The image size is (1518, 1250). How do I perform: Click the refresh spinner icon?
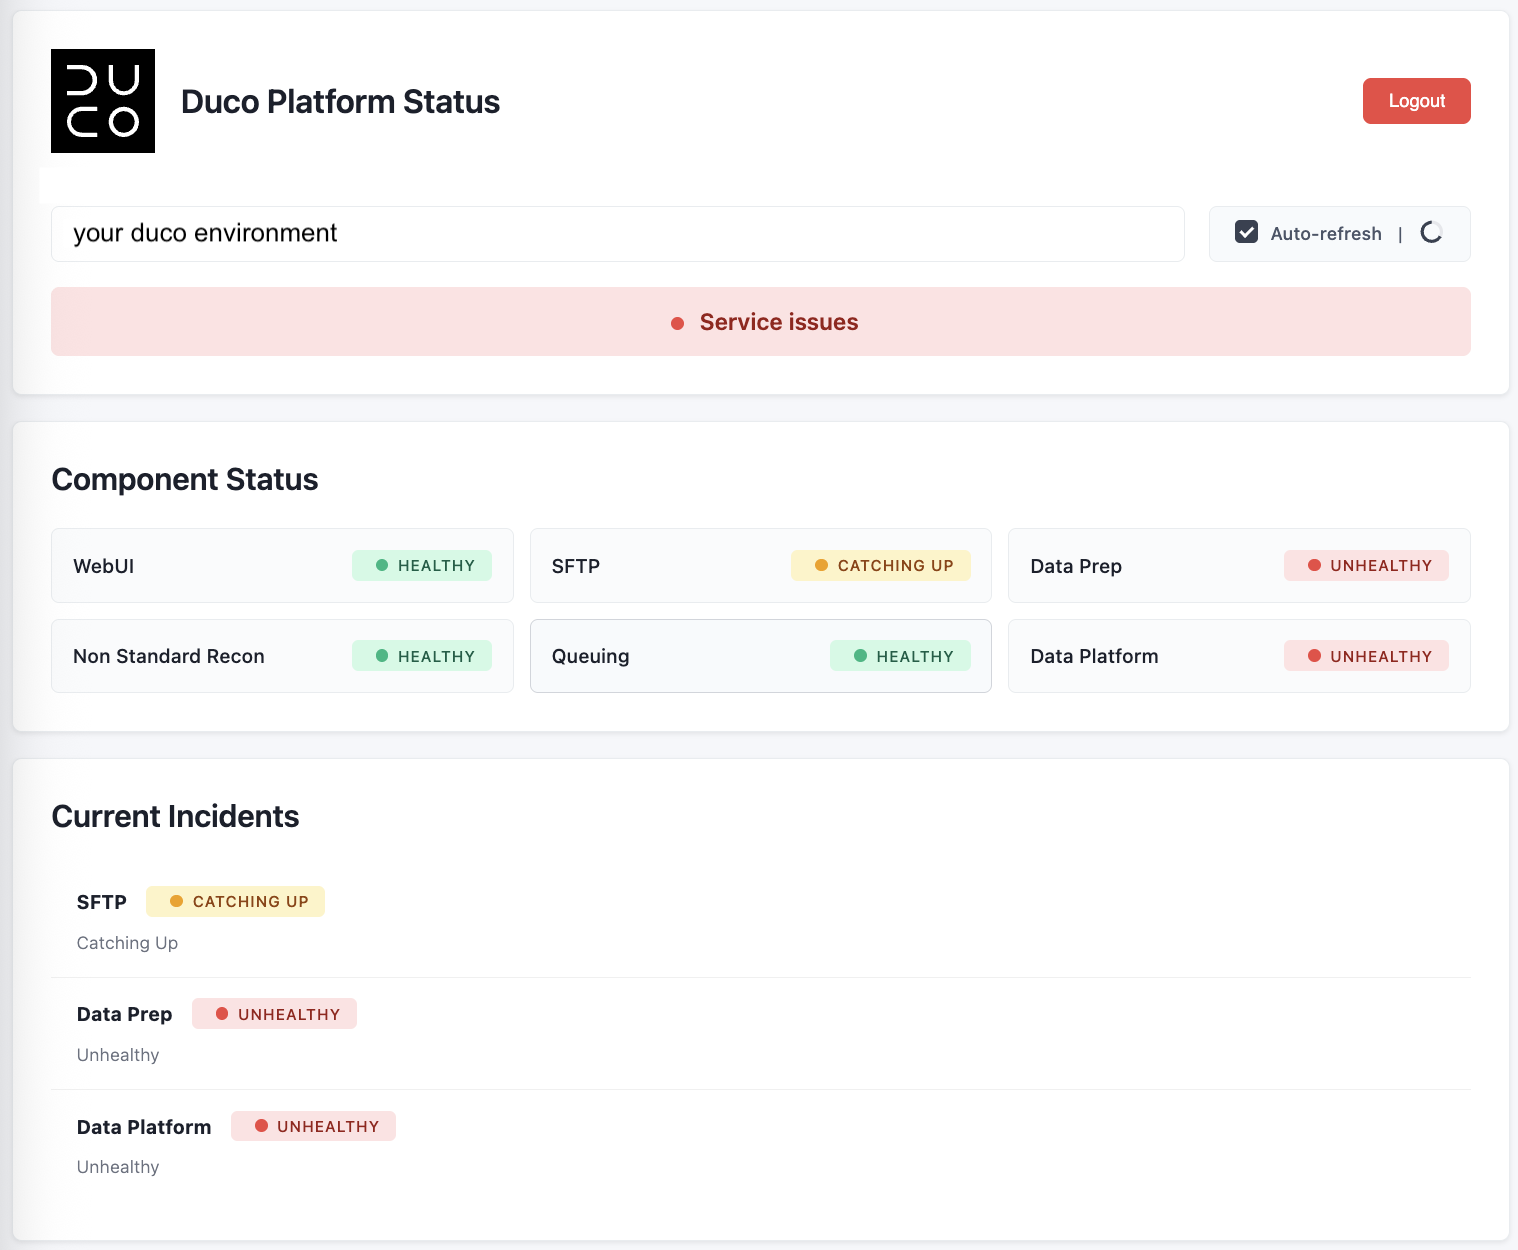click(x=1431, y=233)
